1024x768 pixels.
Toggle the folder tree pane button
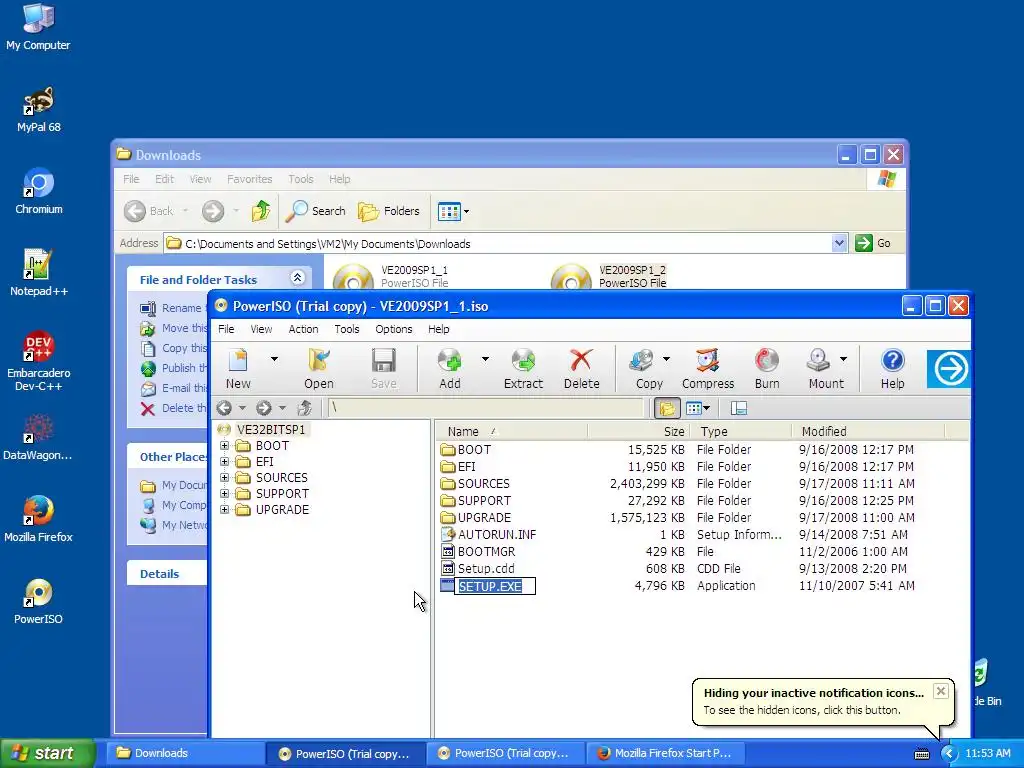pos(667,408)
